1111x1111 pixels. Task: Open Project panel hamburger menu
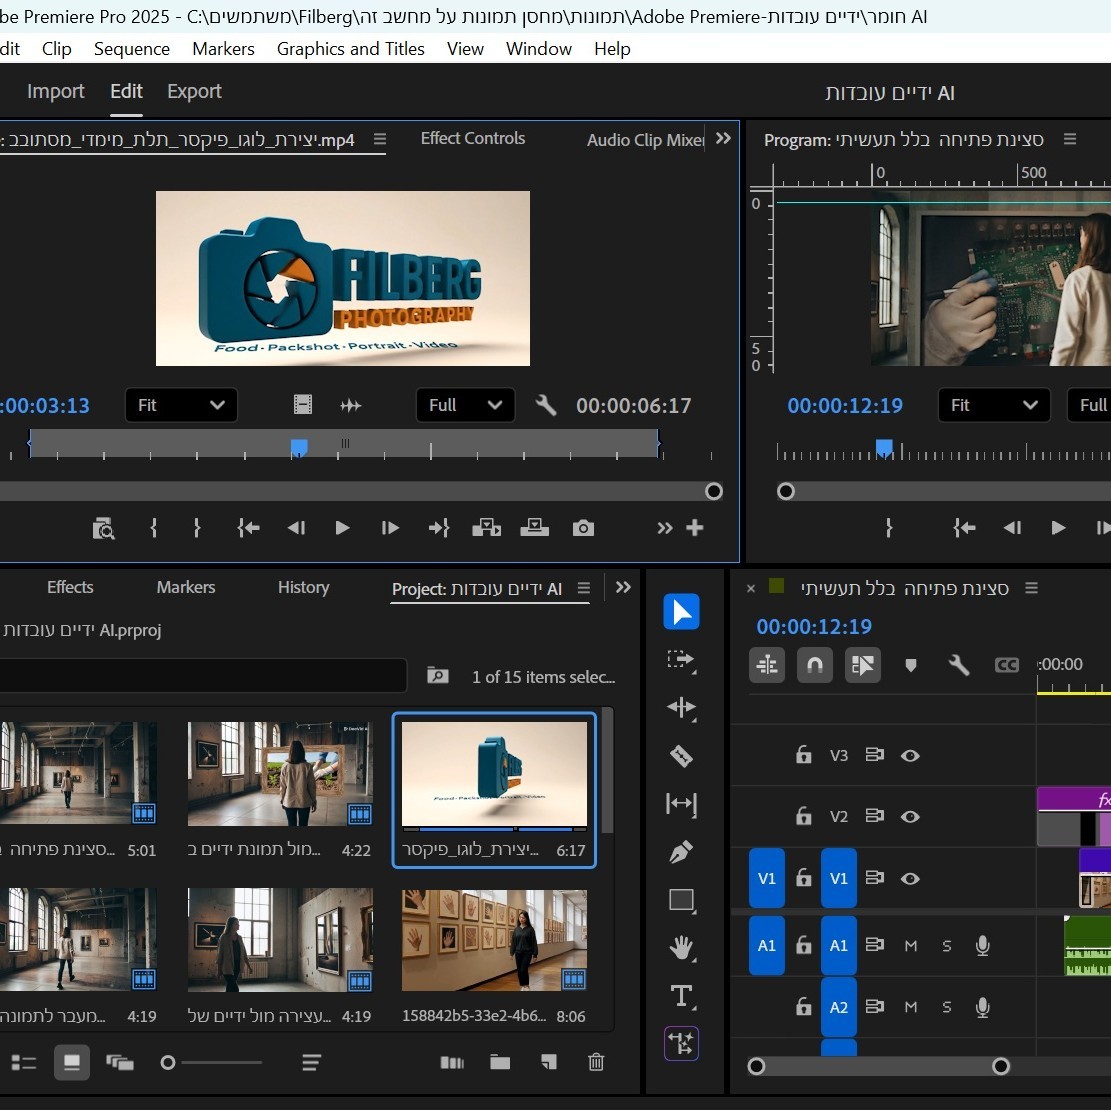click(x=584, y=588)
